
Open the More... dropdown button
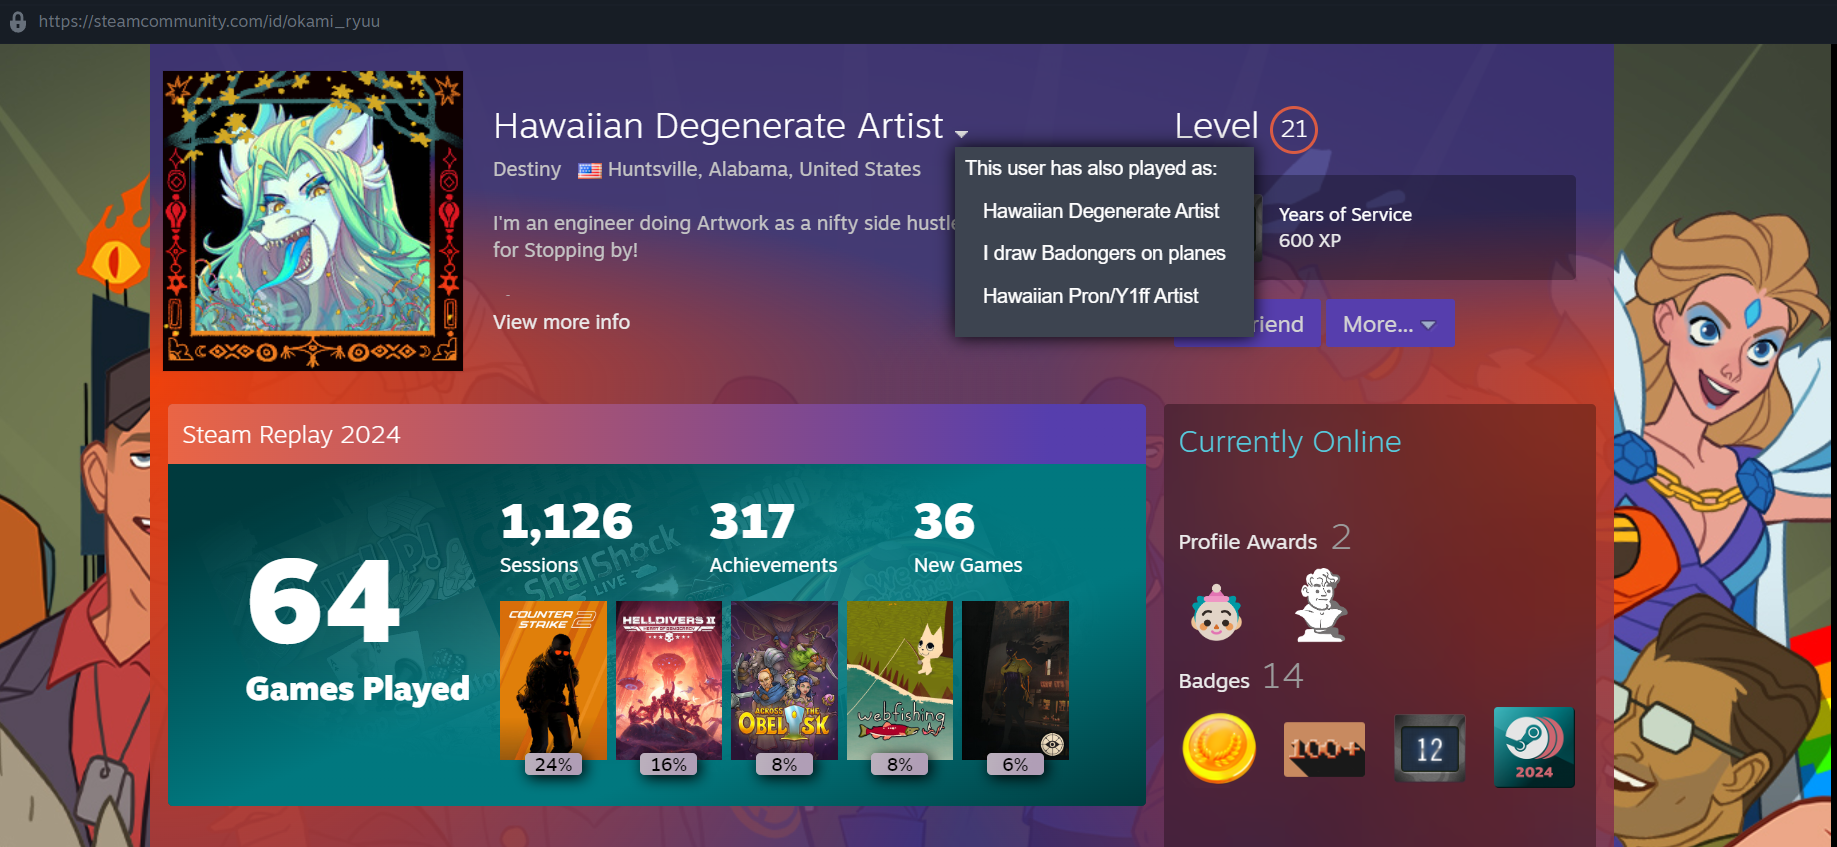1390,324
